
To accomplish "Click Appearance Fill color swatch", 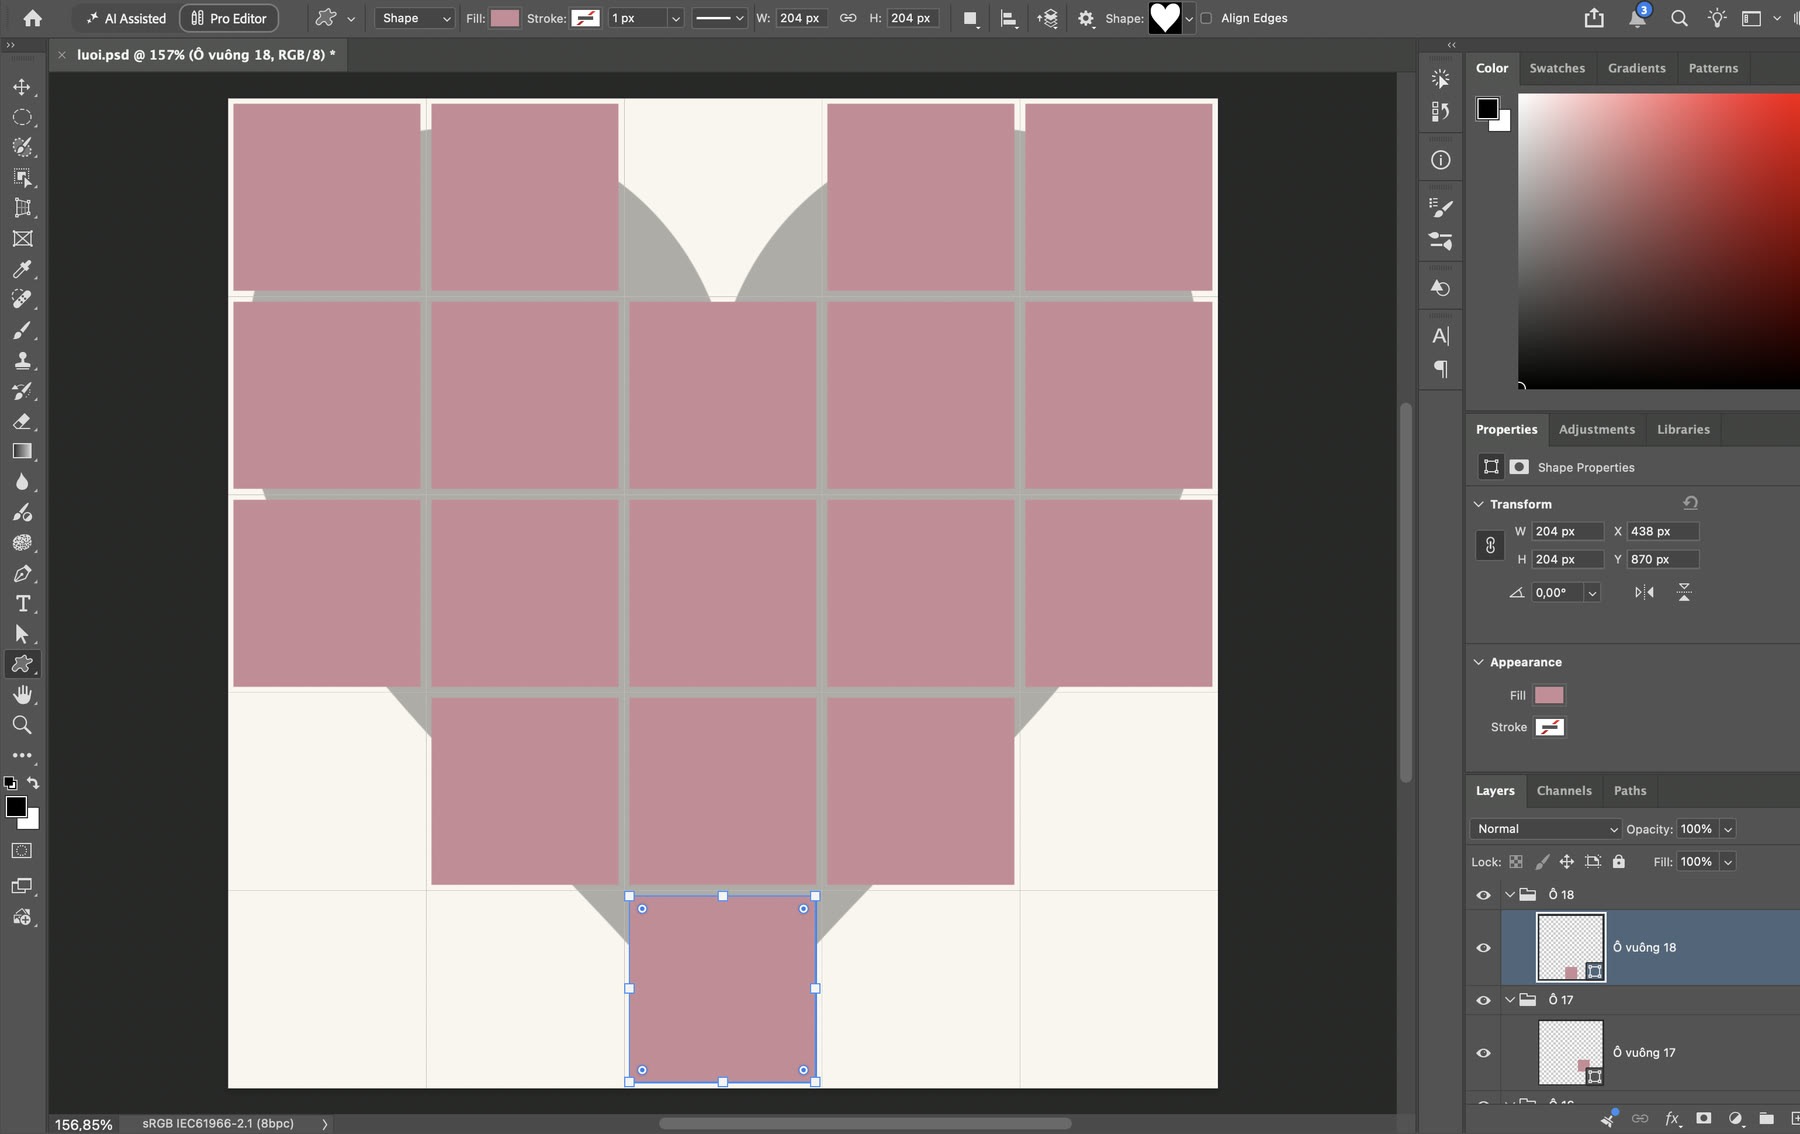I will click(x=1549, y=695).
